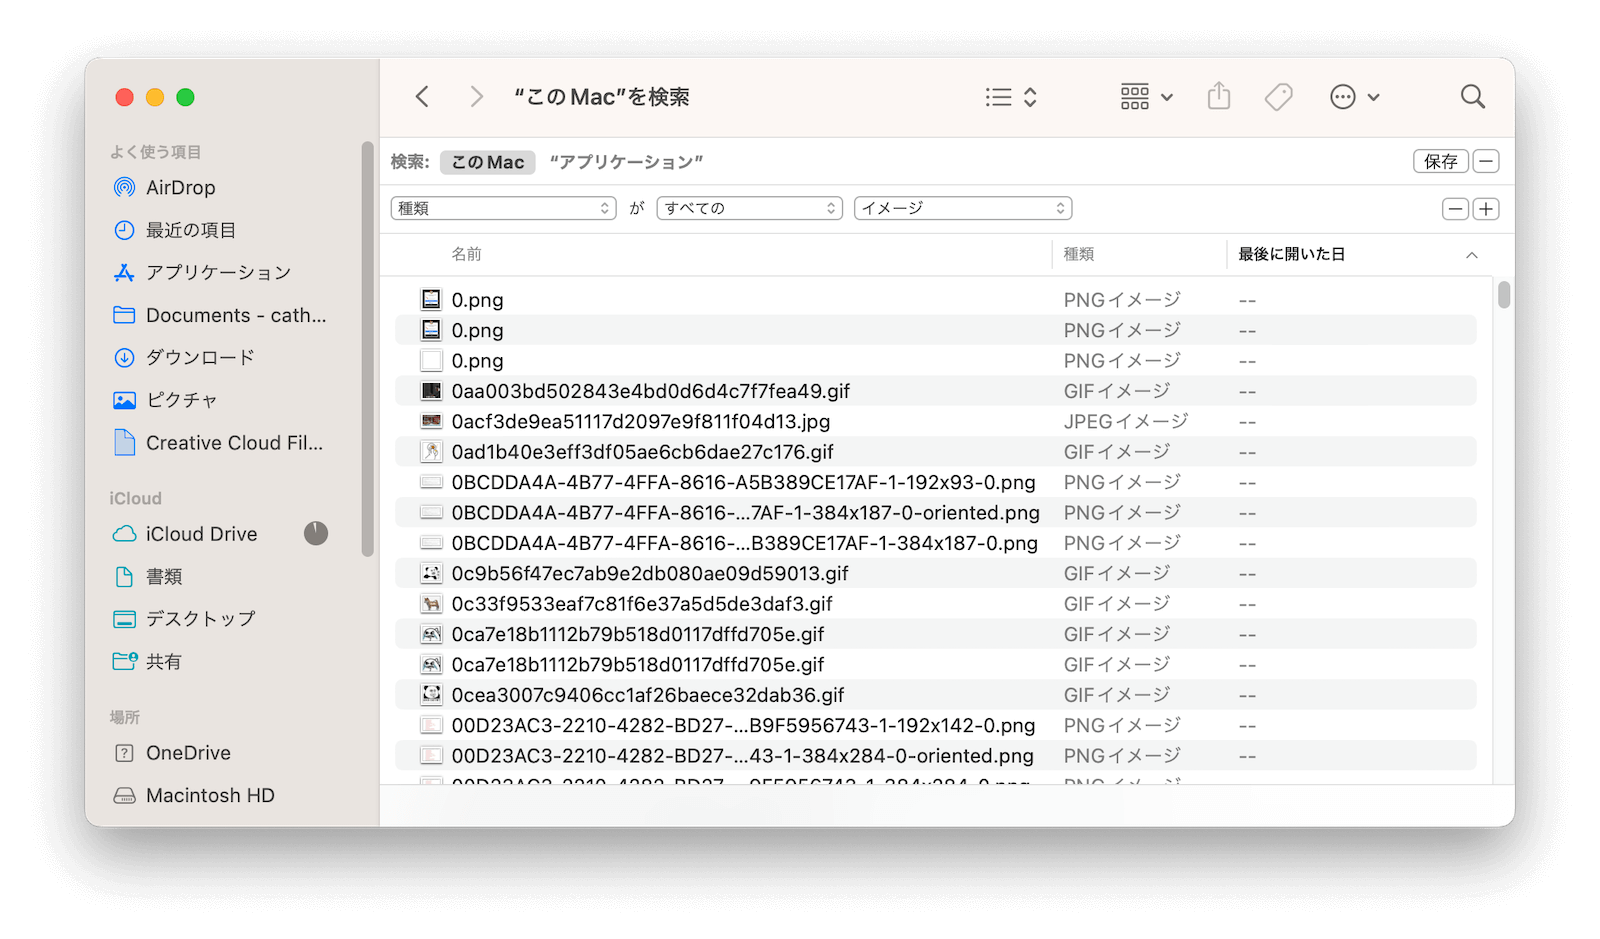
Task: Remove the search criteria row
Action: 1455,209
